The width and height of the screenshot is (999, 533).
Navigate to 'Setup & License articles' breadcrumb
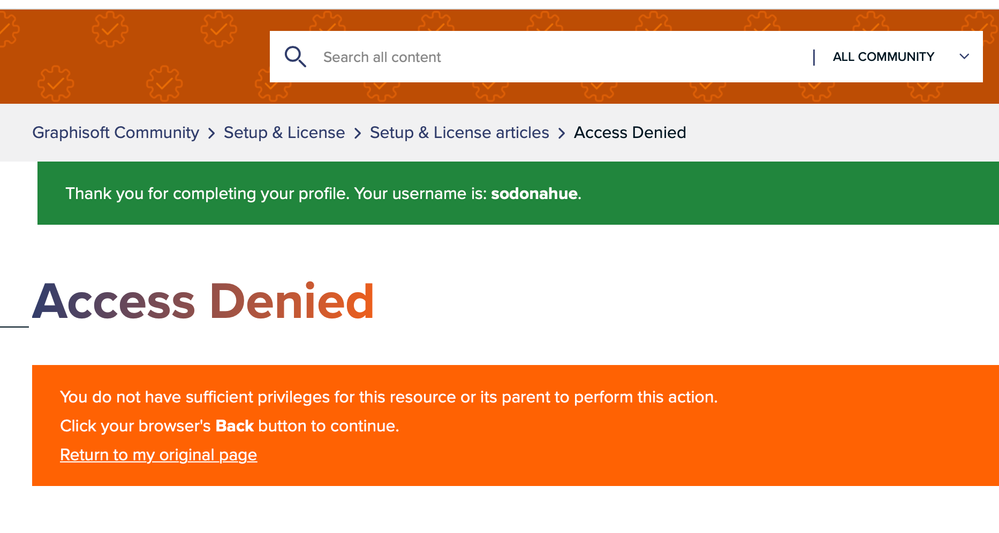coord(459,133)
